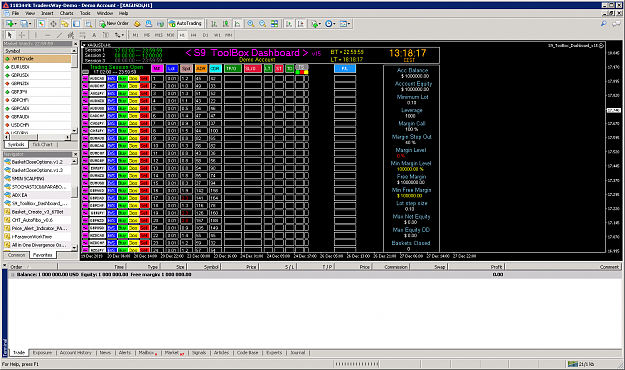Click the Zoom In magnifier icon
625x370 pixels.
coord(251,24)
